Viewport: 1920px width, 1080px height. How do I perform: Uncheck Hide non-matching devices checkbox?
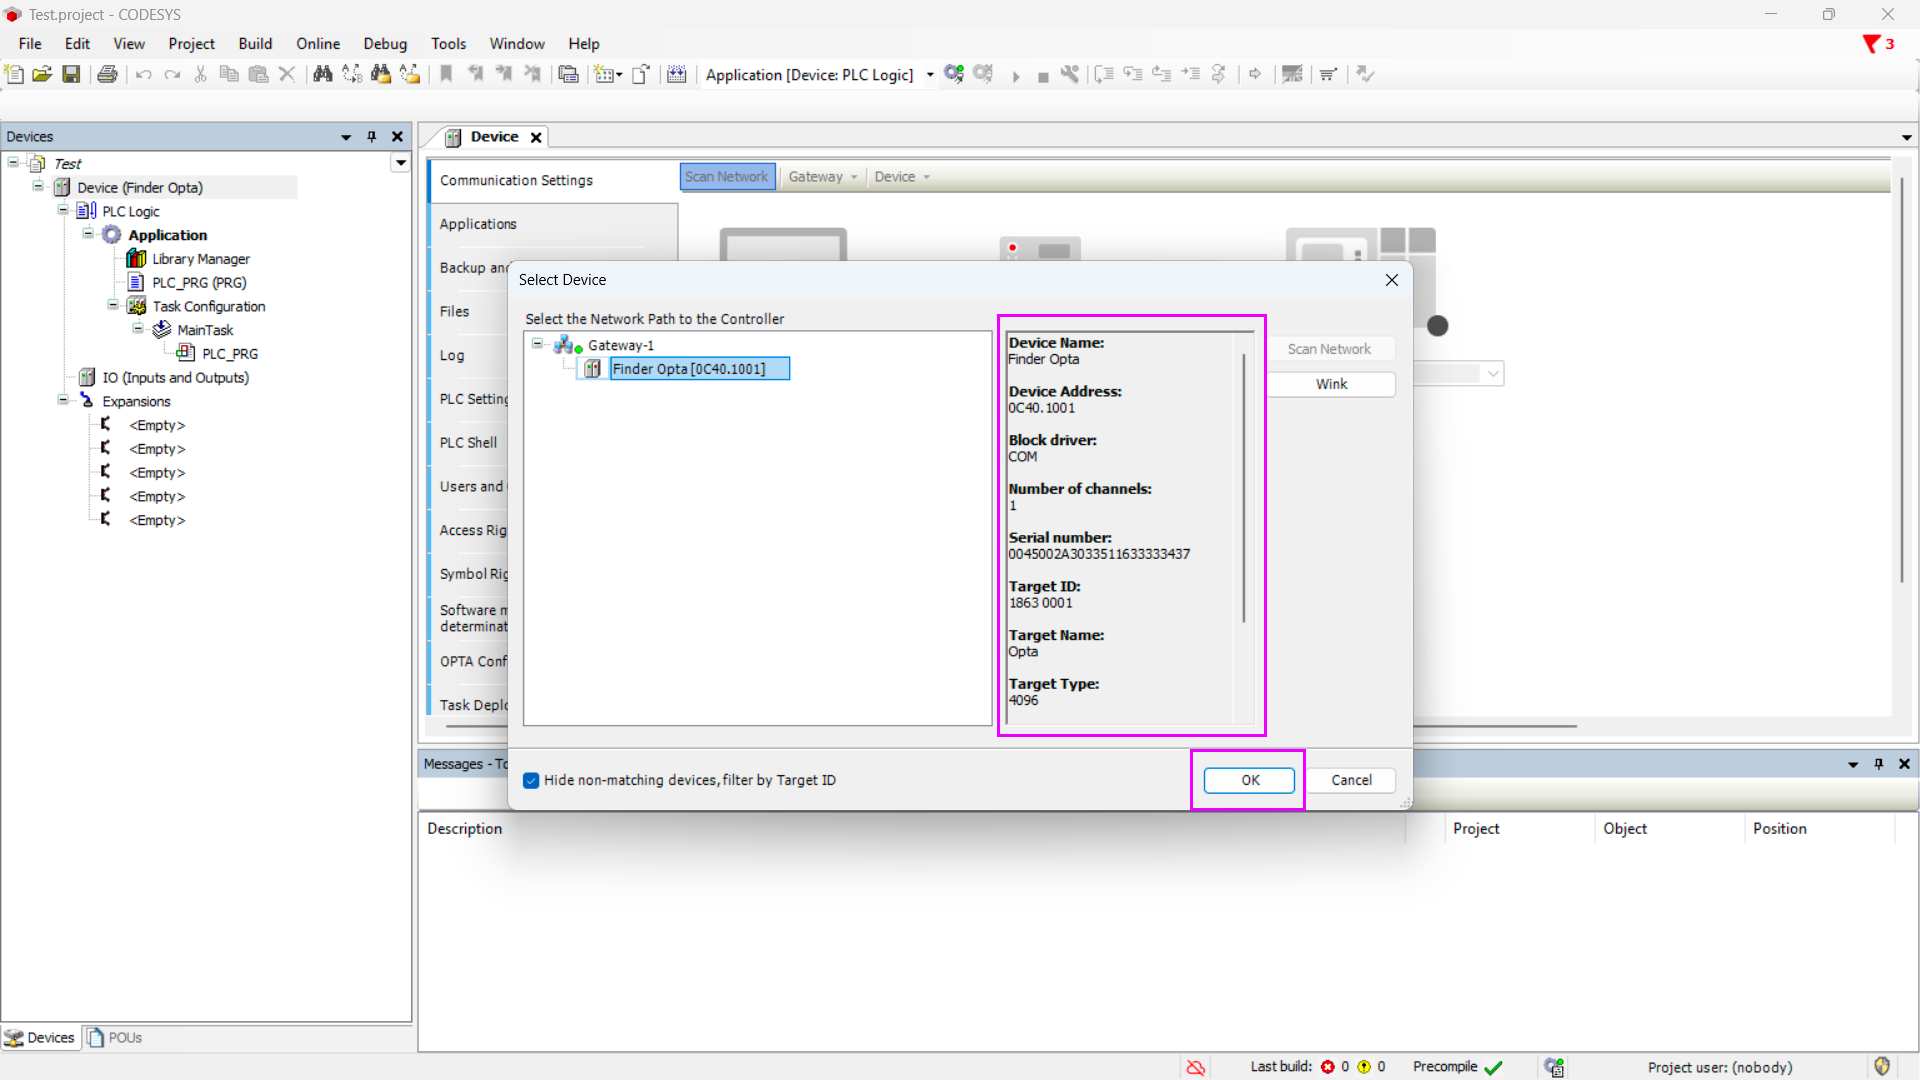tap(531, 780)
